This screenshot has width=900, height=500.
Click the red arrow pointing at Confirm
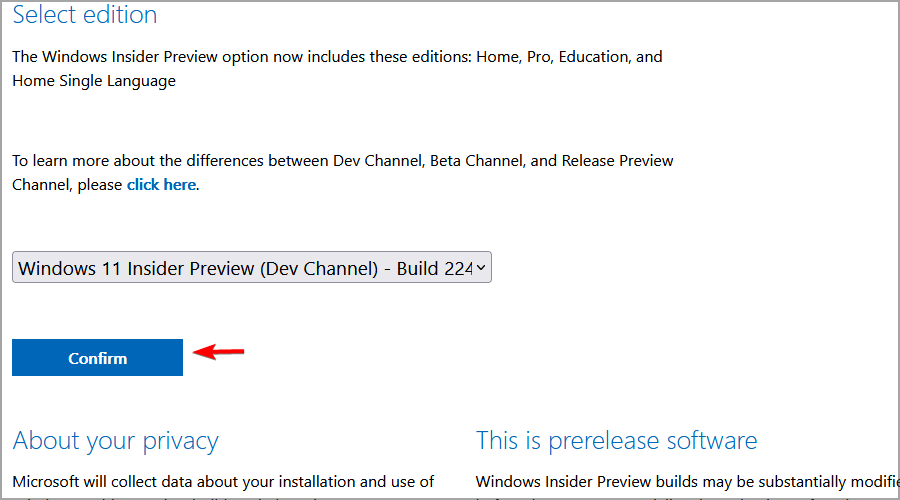218,351
